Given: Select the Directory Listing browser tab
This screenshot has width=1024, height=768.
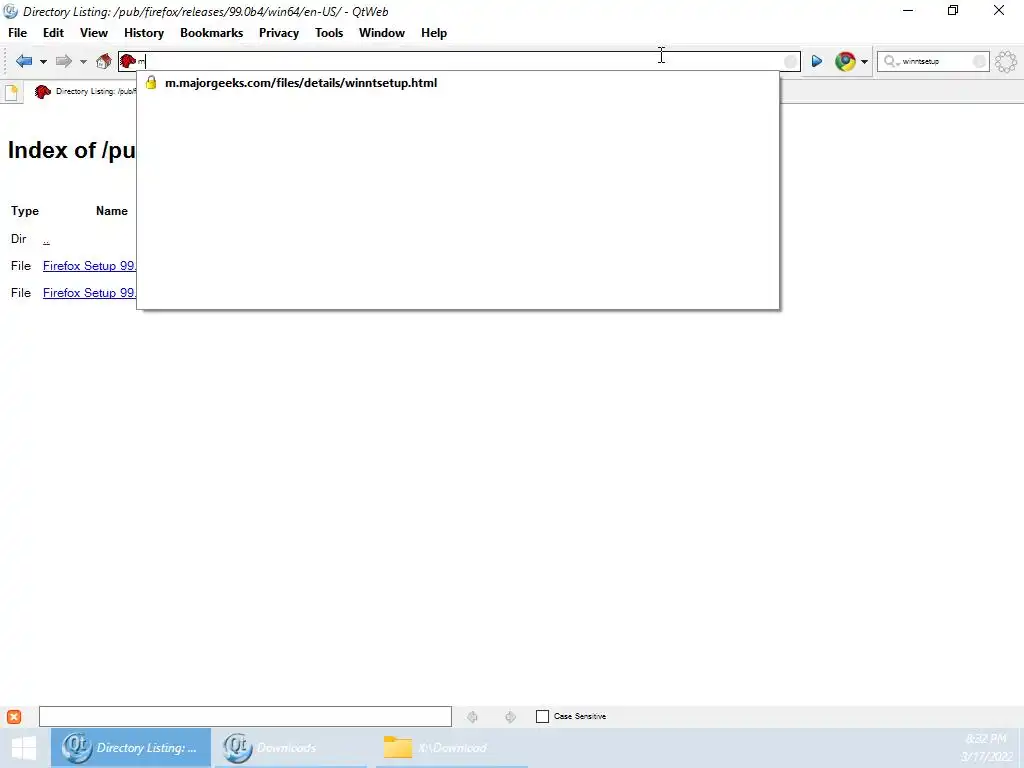Looking at the screenshot, I should [x=84, y=92].
